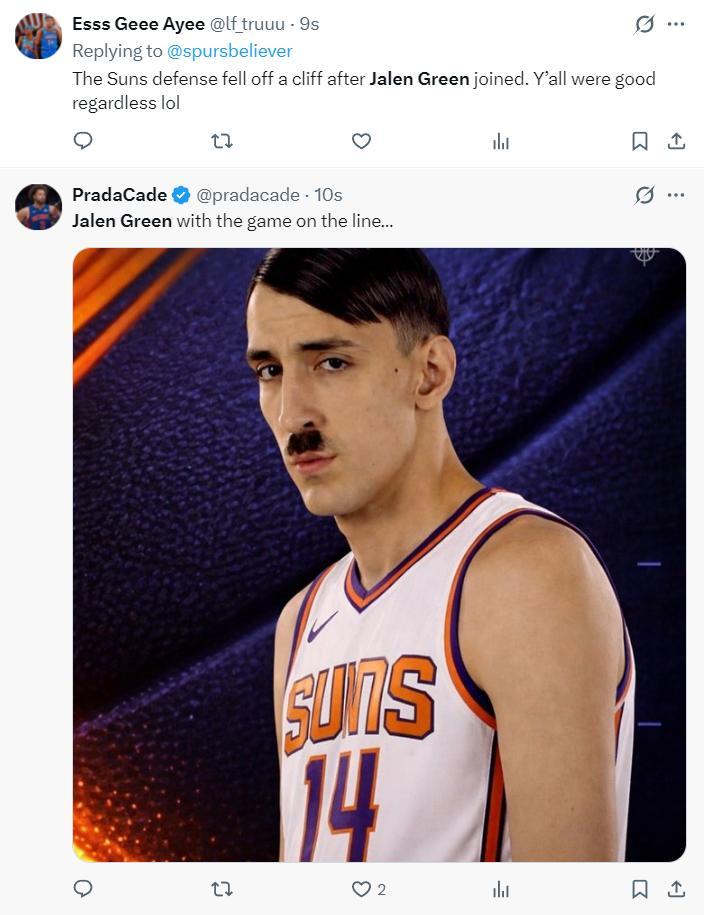Open the Suns jersey photo
This screenshot has width=704, height=915.
tap(379, 555)
